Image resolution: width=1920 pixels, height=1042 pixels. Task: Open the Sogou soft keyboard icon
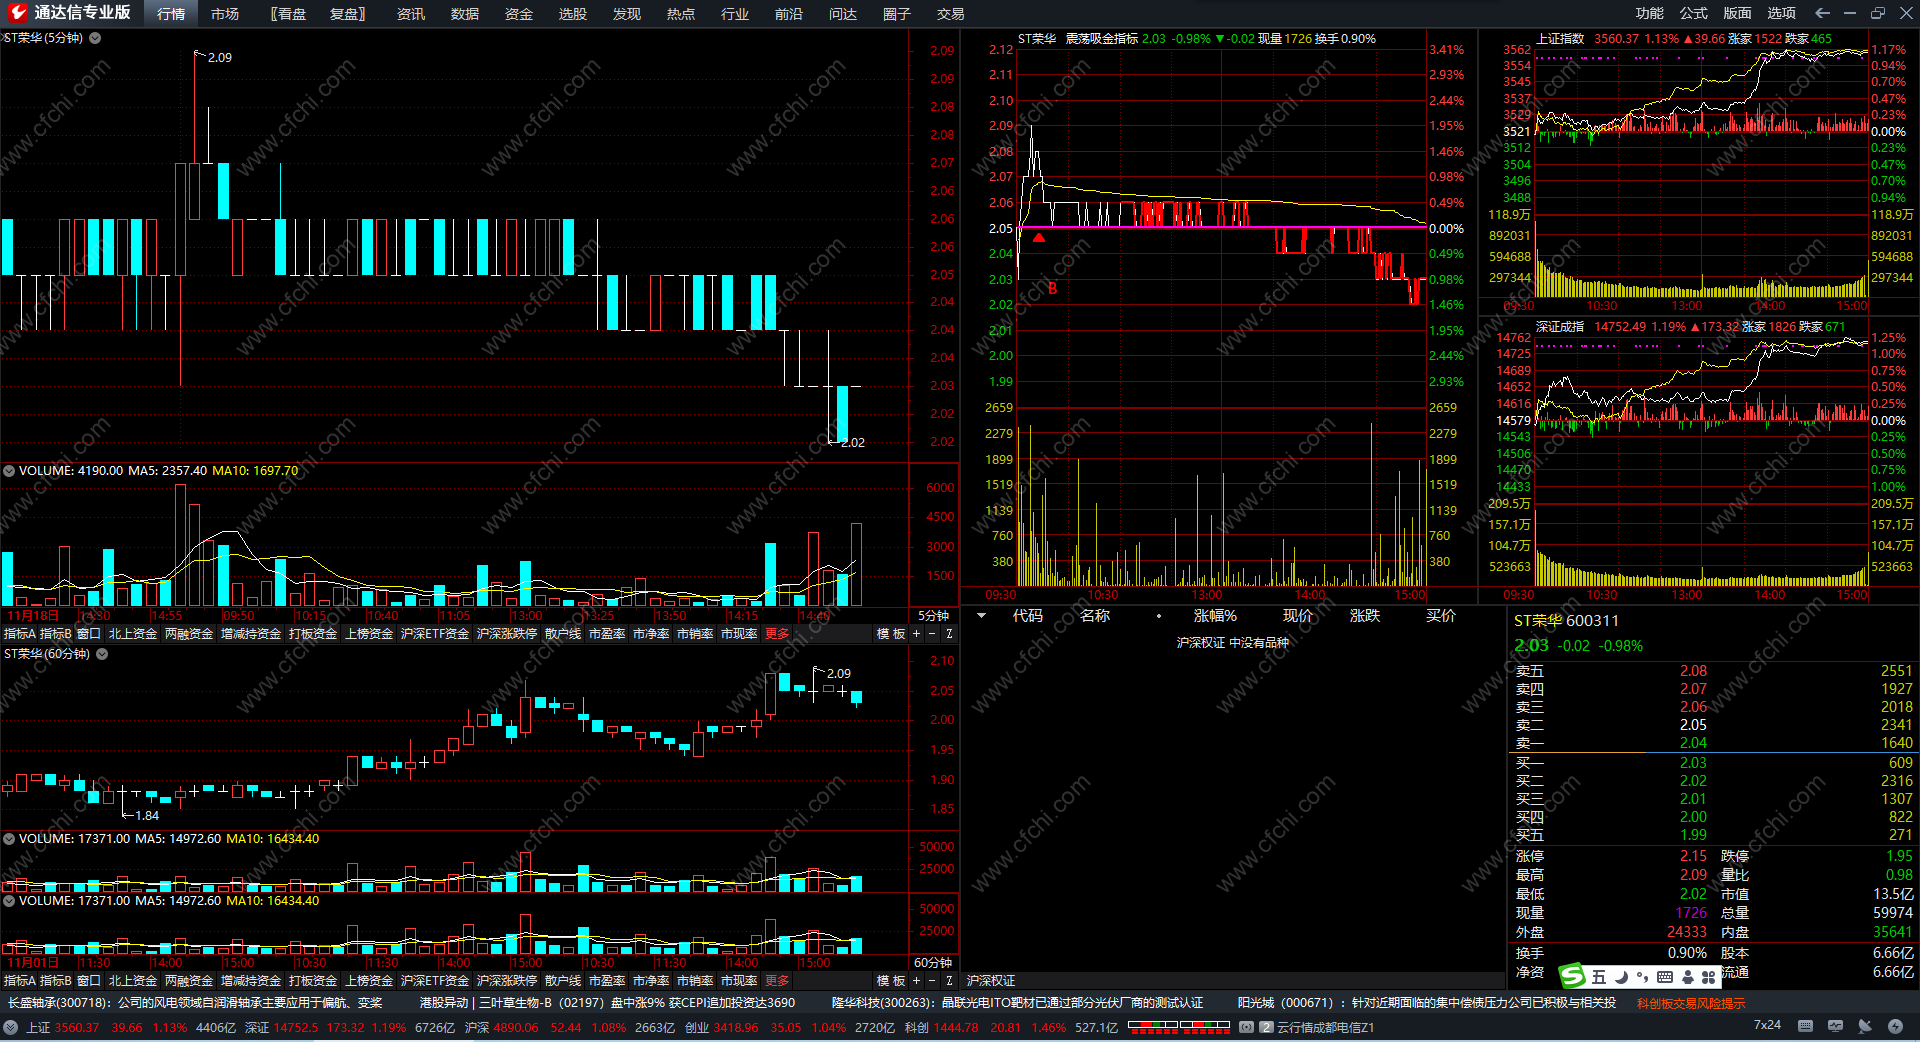click(1665, 977)
